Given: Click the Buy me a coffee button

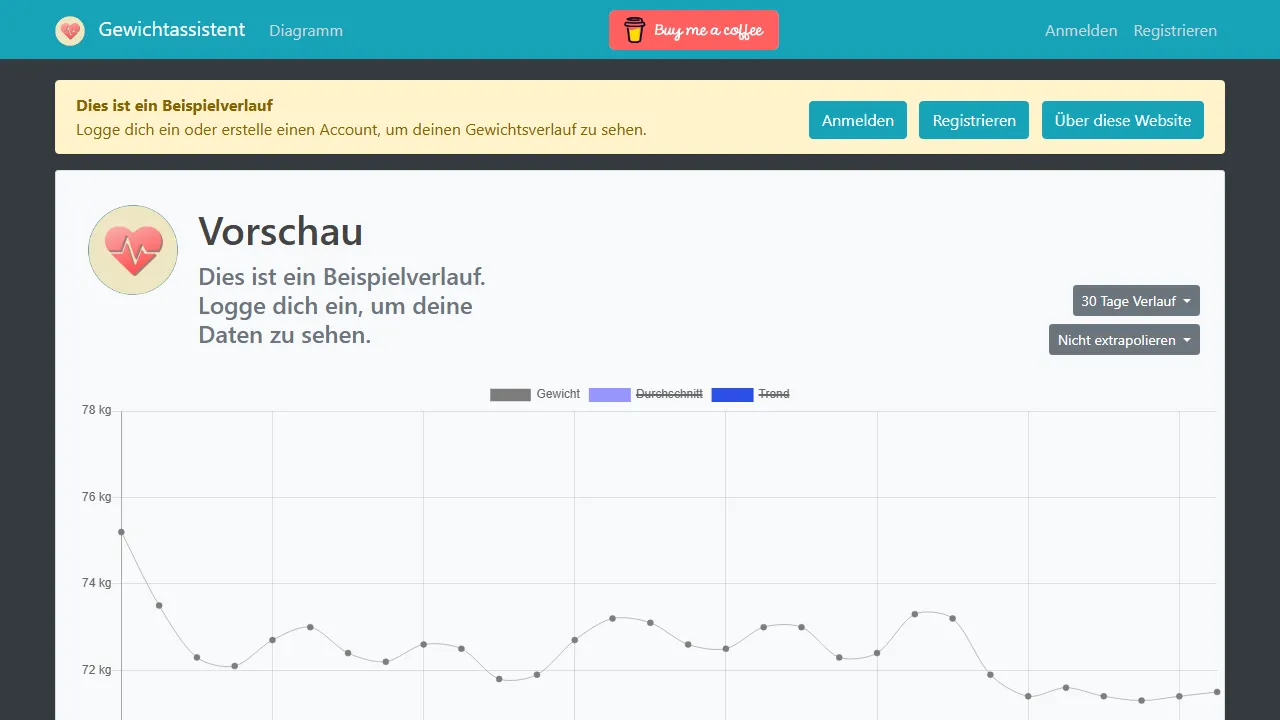Looking at the screenshot, I should pyautogui.click(x=693, y=30).
